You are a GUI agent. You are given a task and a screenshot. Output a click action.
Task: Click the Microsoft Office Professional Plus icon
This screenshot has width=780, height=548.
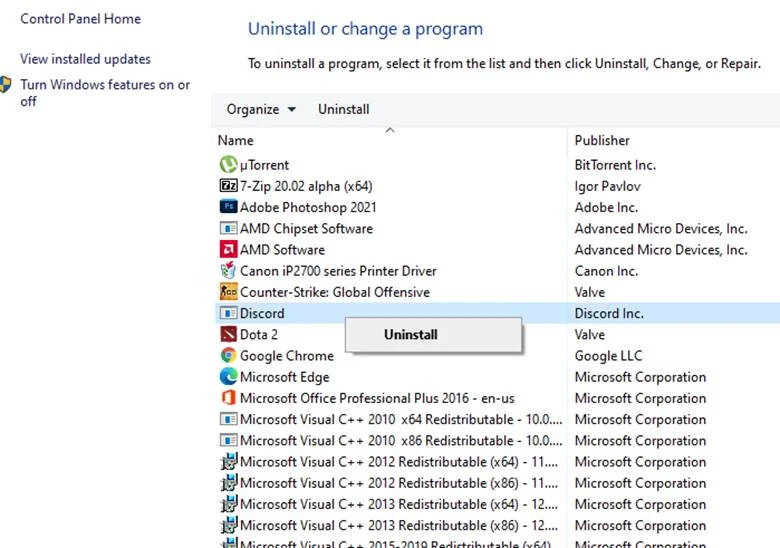tap(228, 398)
